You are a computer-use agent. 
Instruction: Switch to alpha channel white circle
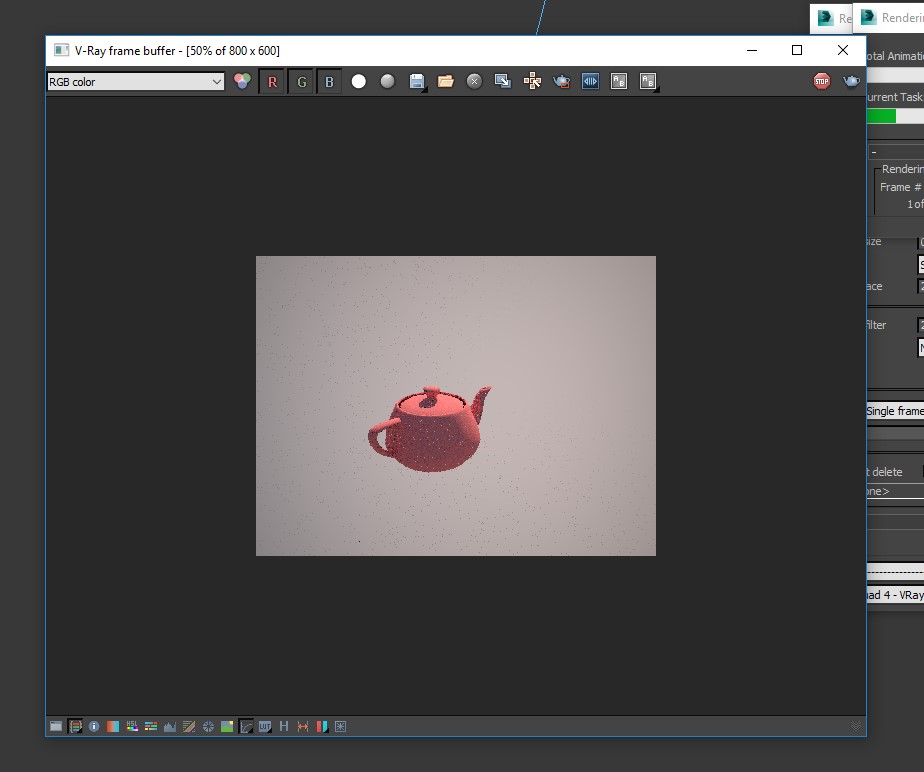click(x=359, y=82)
